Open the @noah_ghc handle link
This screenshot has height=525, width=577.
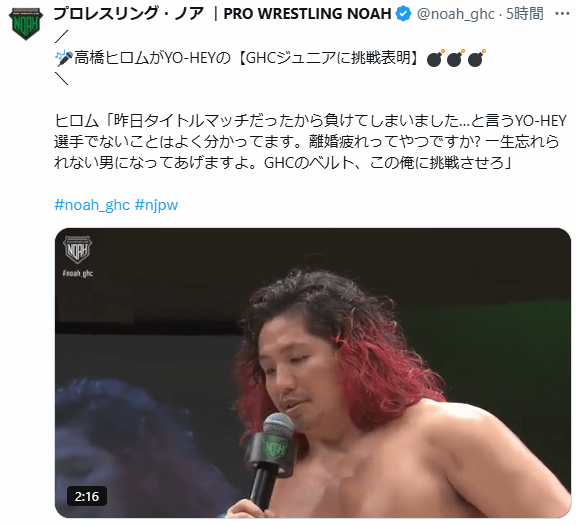point(456,14)
